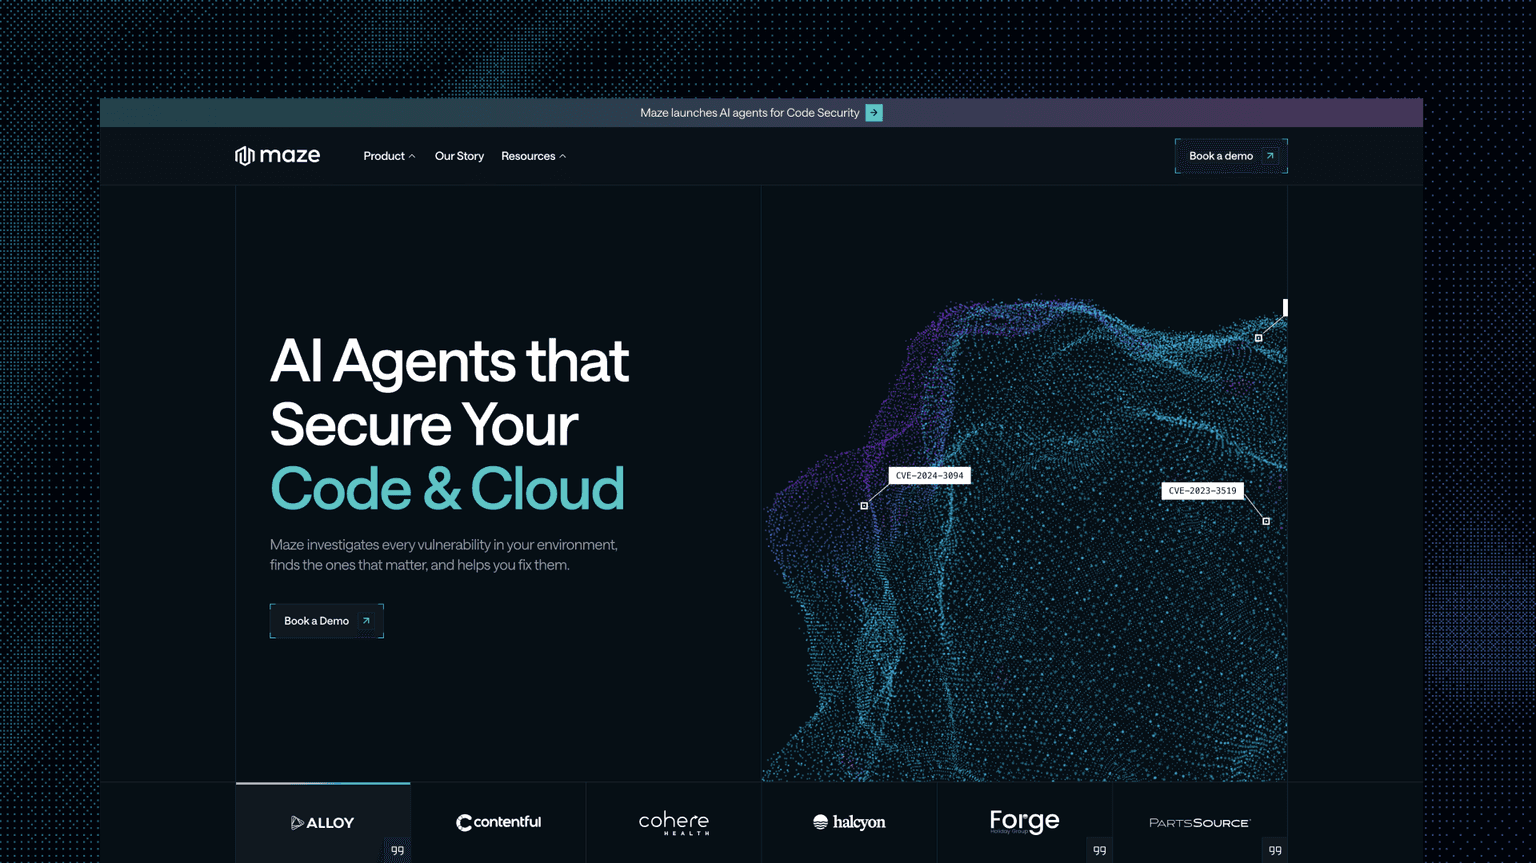Select the Cohere Health customer tab
Image resolution: width=1536 pixels, height=863 pixels.
point(674,822)
